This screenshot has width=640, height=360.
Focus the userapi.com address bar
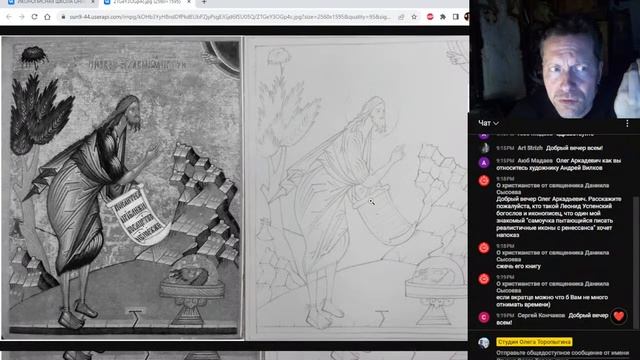pyautogui.click(x=230, y=17)
